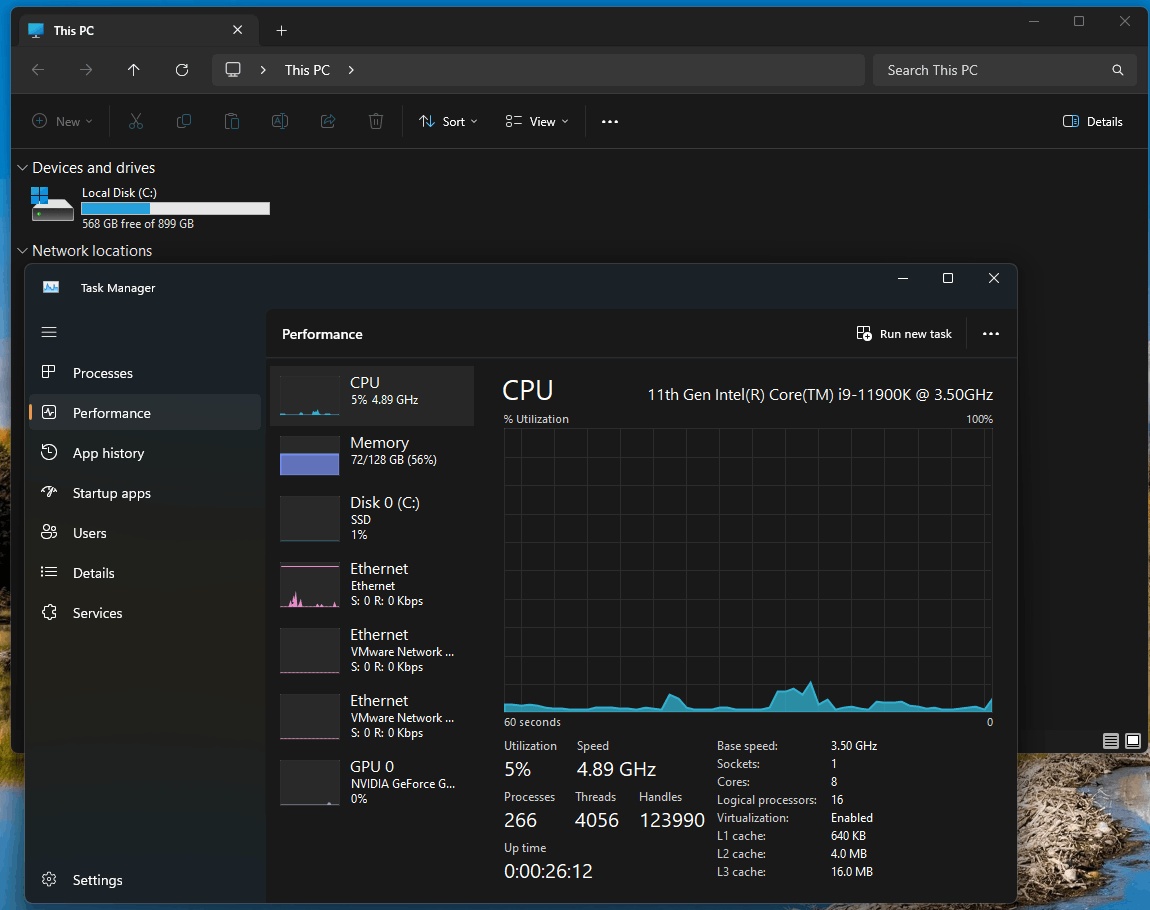Toggle the Details pane in File Explorer

tap(1092, 122)
